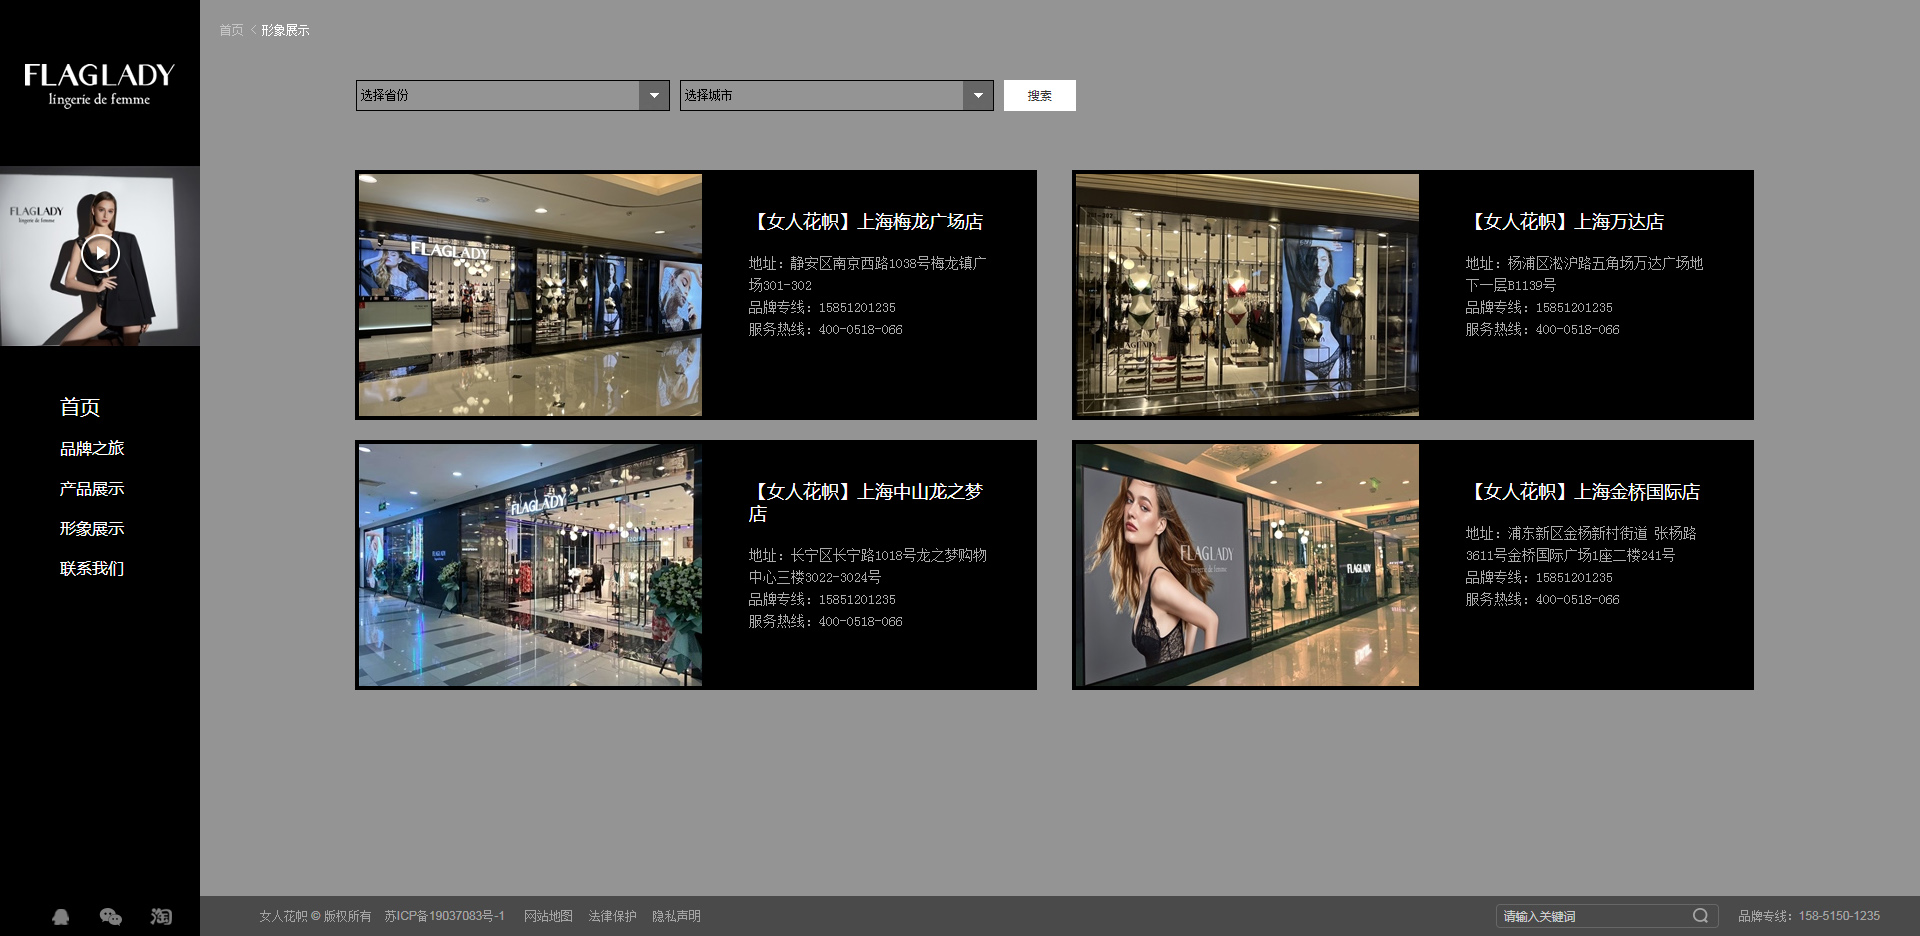Open 上海梅龙广场店 store photo

(530, 295)
